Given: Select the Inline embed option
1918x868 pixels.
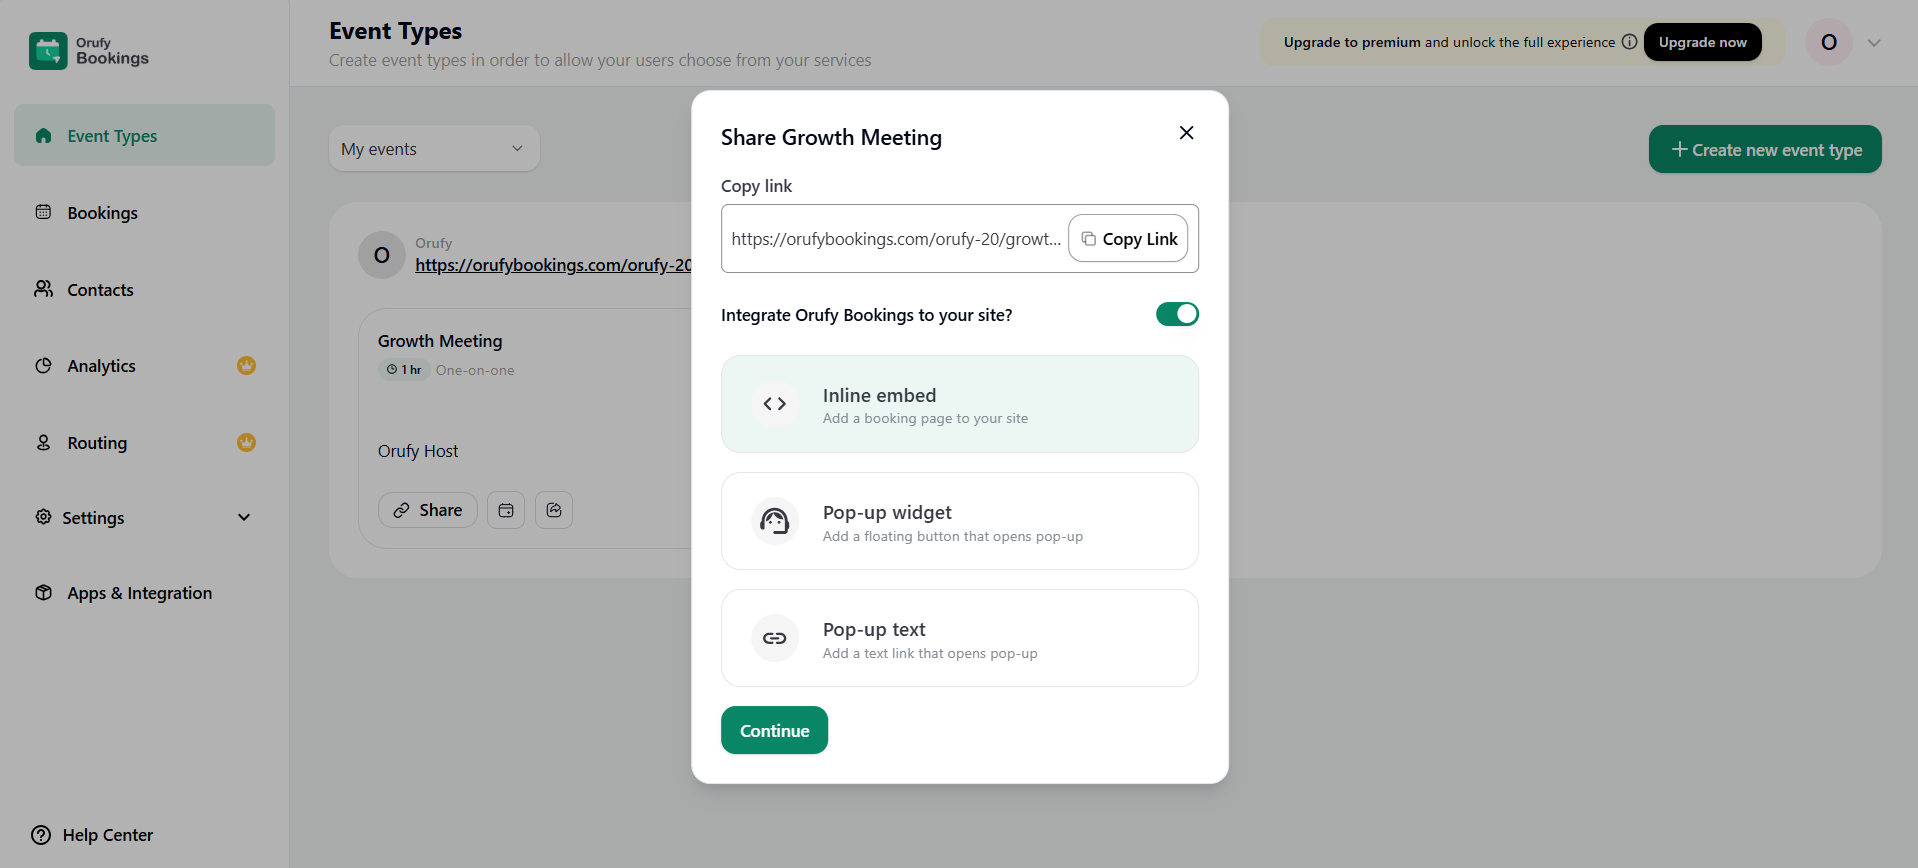Looking at the screenshot, I should (959, 404).
